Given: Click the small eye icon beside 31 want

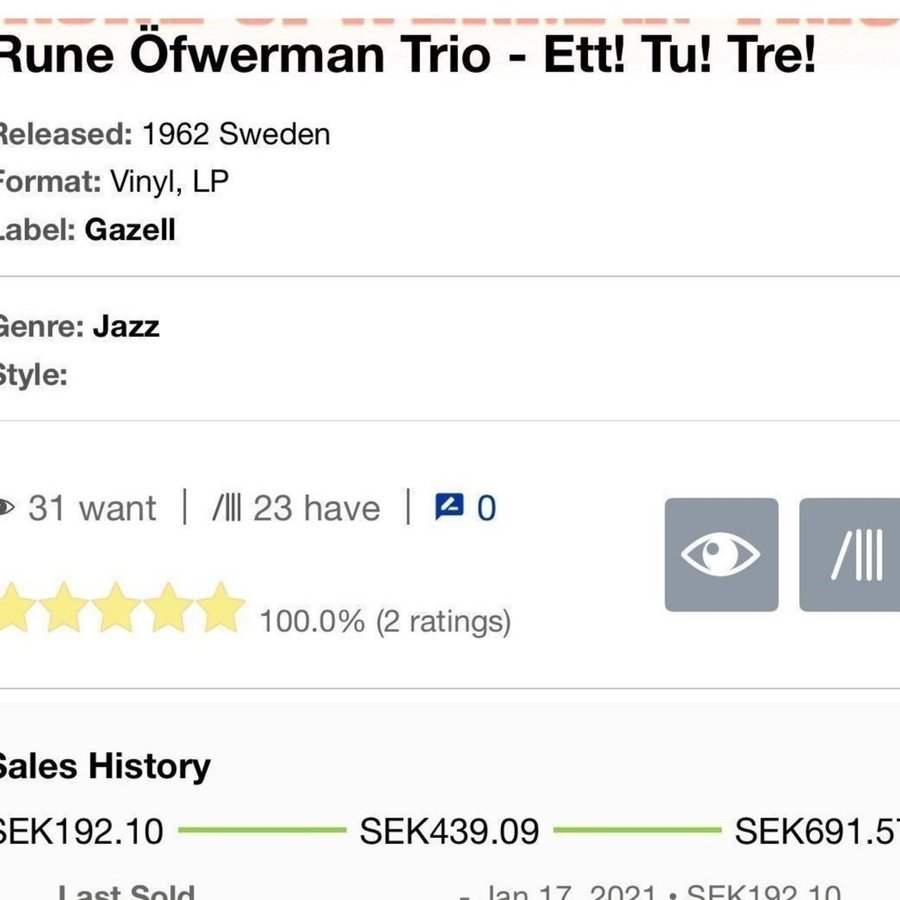Looking at the screenshot, I should (7, 508).
